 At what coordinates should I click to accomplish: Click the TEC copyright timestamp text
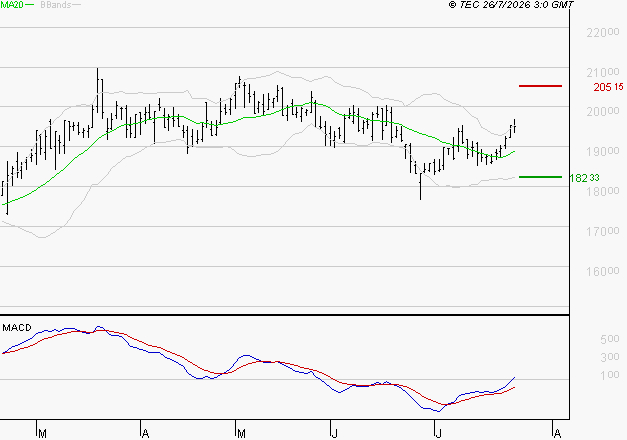[x=511, y=5]
